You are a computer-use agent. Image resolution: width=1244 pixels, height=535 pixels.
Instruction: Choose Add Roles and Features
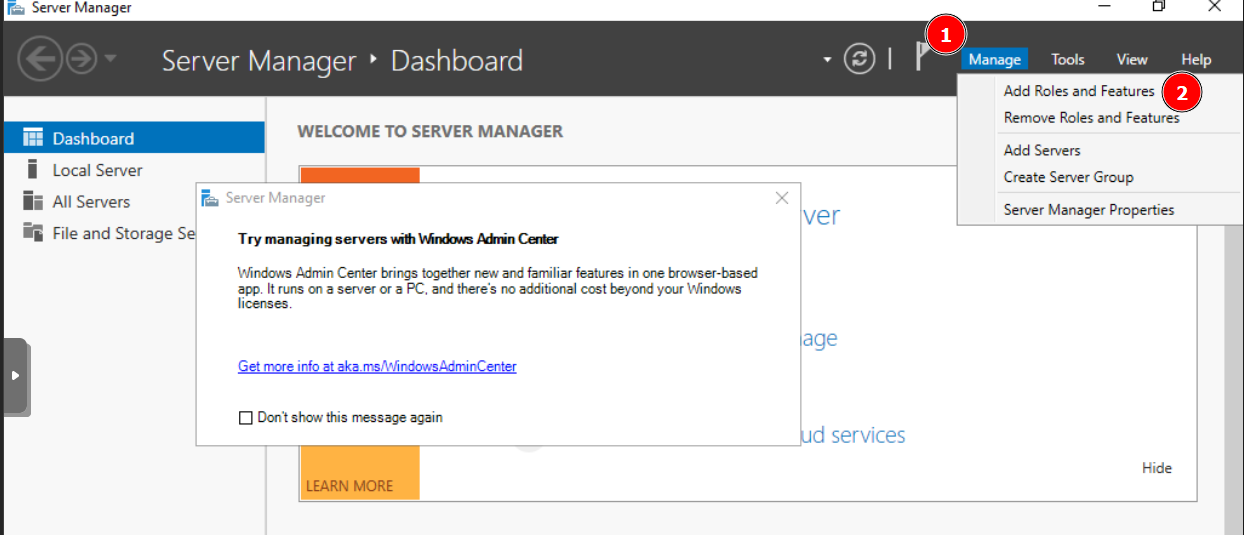pyautogui.click(x=1078, y=91)
